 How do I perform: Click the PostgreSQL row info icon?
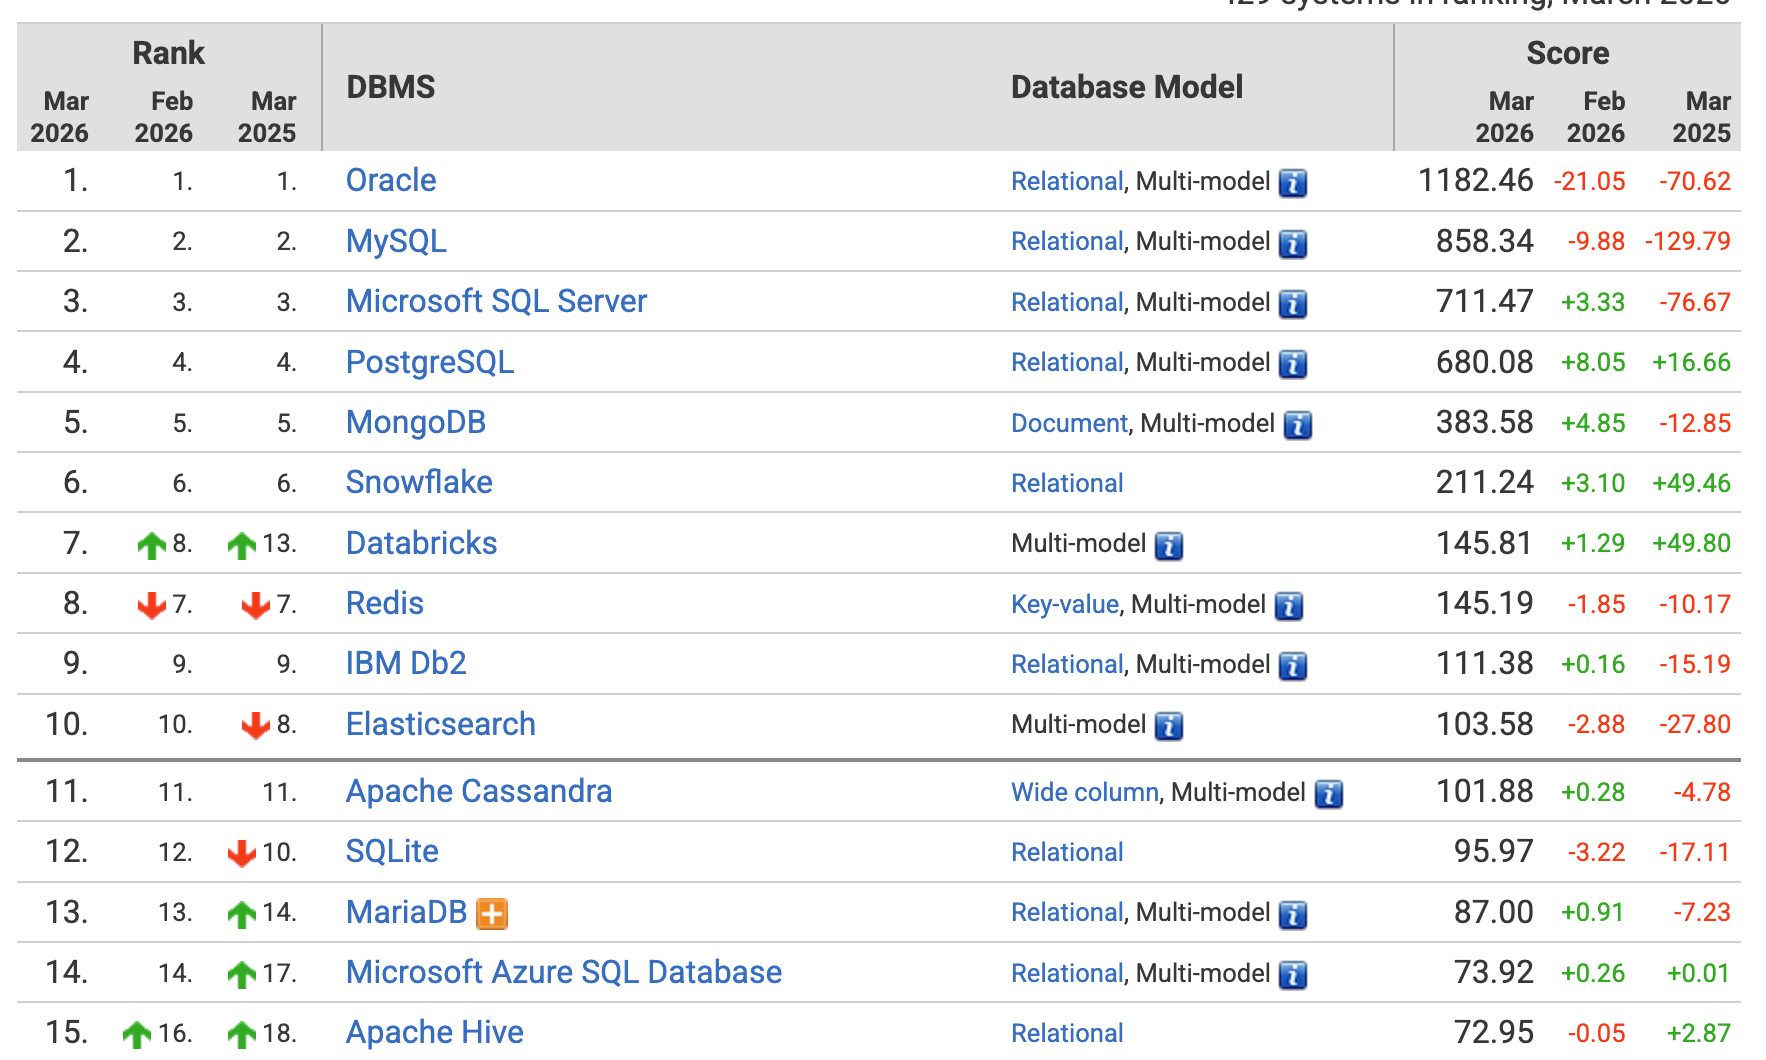(1293, 364)
